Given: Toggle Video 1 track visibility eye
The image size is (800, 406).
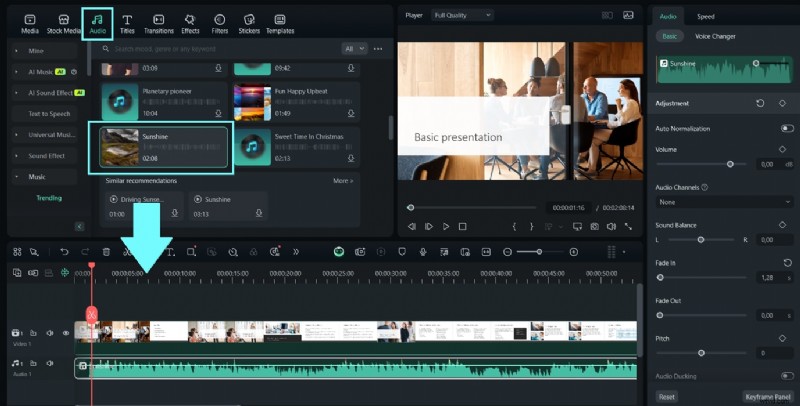Looking at the screenshot, I should [x=66, y=333].
